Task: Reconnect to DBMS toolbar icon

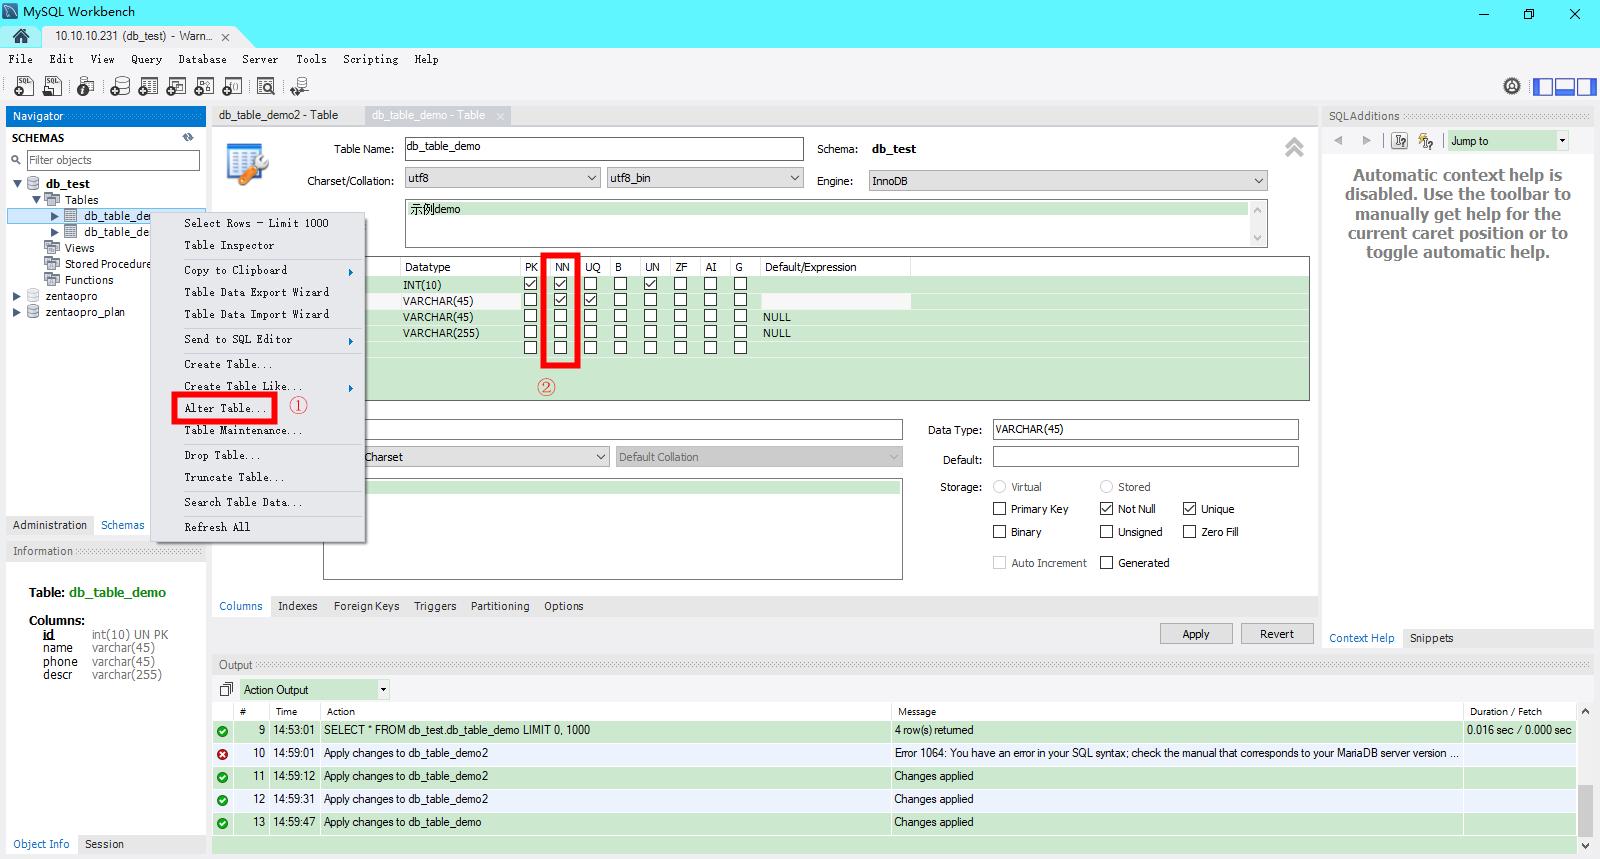Action: click(298, 87)
